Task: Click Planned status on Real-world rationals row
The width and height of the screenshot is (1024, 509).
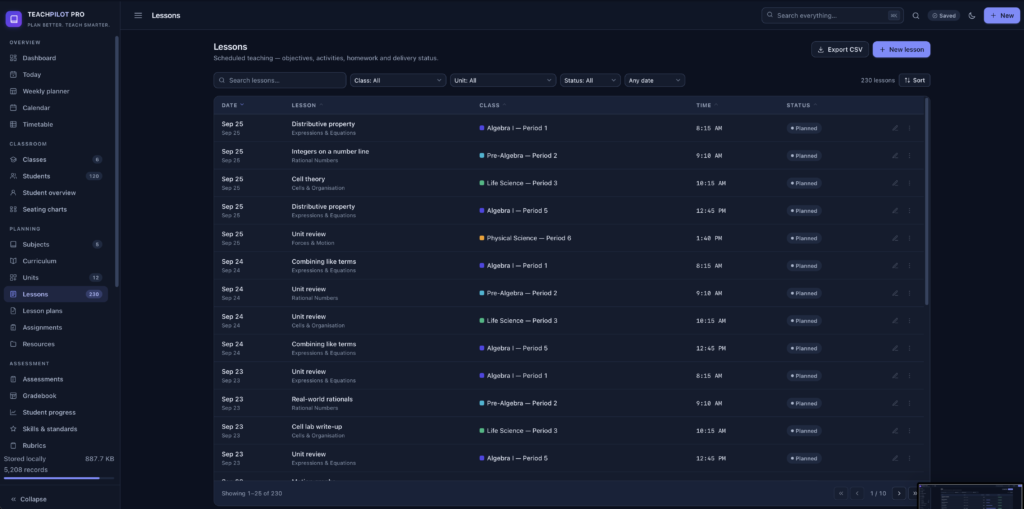Action: [804, 403]
